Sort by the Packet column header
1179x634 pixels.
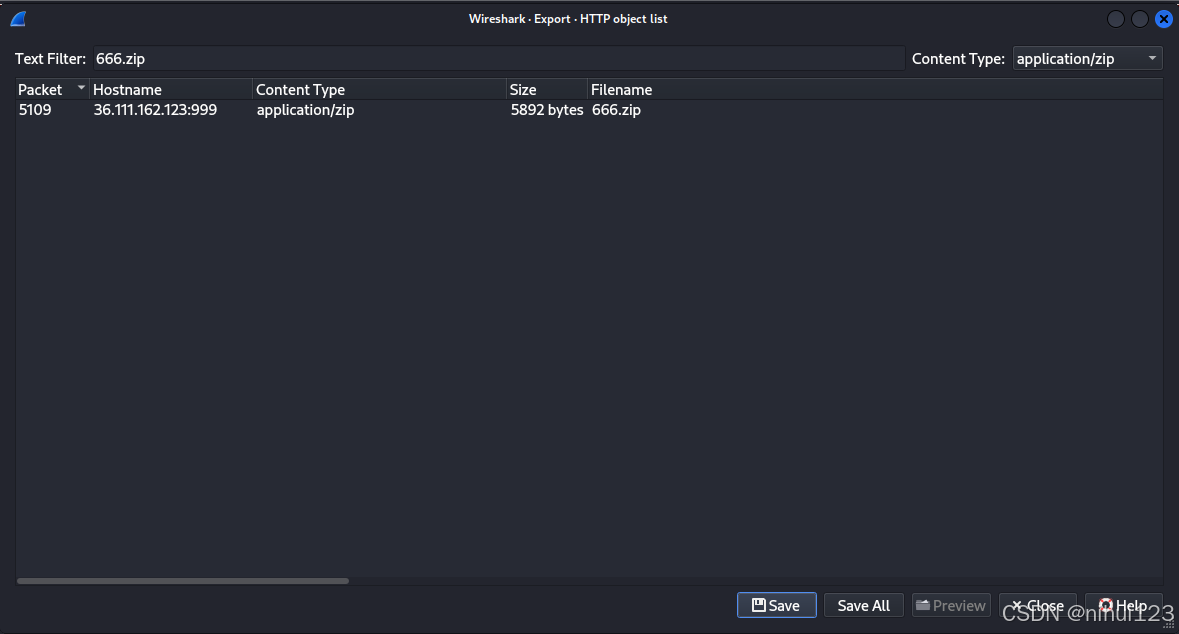click(x=52, y=89)
